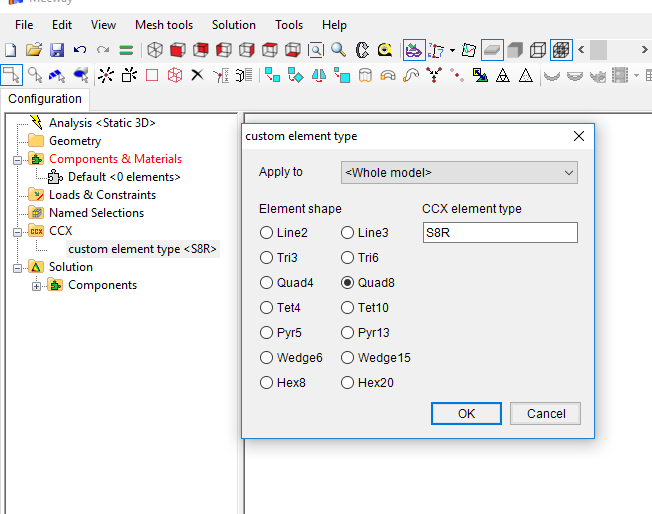
Task: Open the animation dropdown arrow in toolbar
Action: click(x=636, y=76)
